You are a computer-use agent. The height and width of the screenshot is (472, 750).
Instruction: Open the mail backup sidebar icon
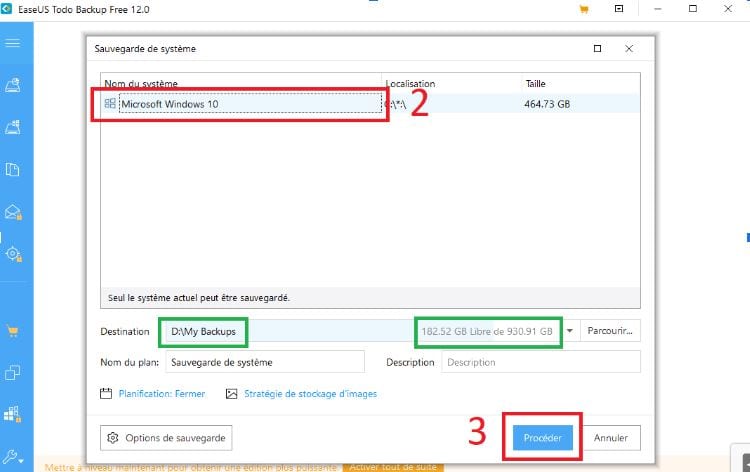pyautogui.click(x=13, y=212)
